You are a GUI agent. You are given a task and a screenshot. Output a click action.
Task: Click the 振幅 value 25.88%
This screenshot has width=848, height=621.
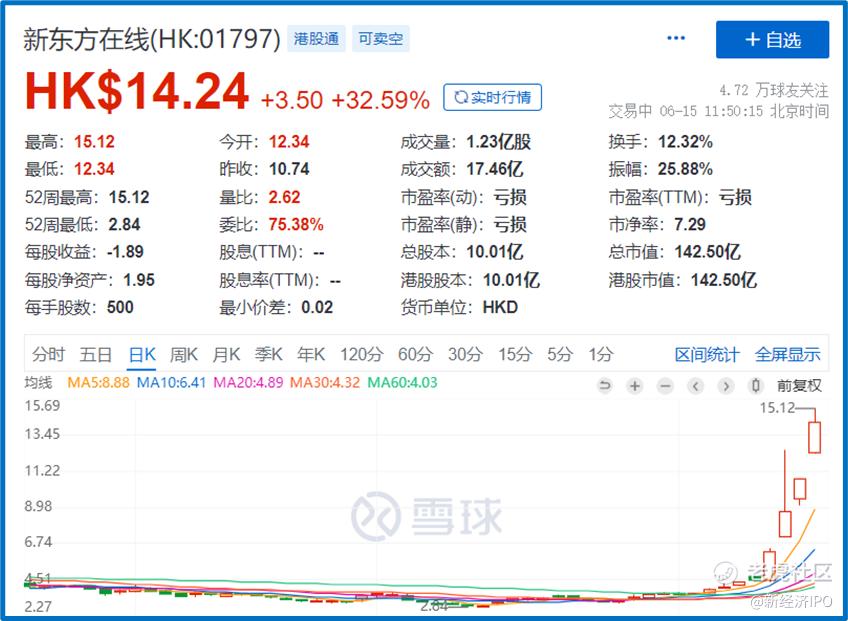pos(685,169)
